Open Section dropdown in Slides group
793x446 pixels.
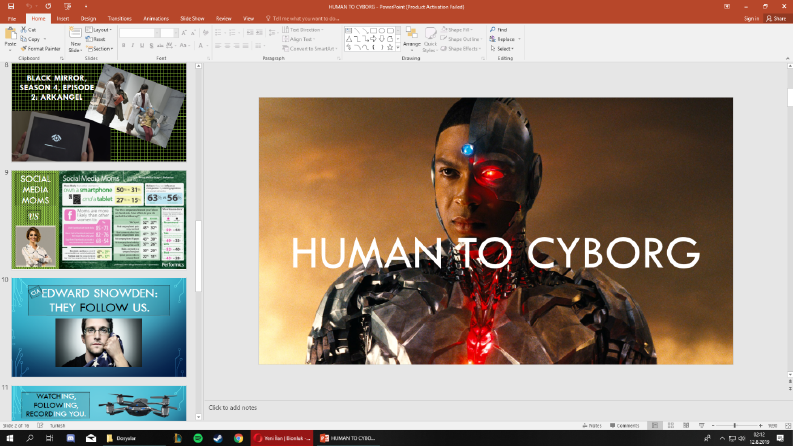click(100, 49)
